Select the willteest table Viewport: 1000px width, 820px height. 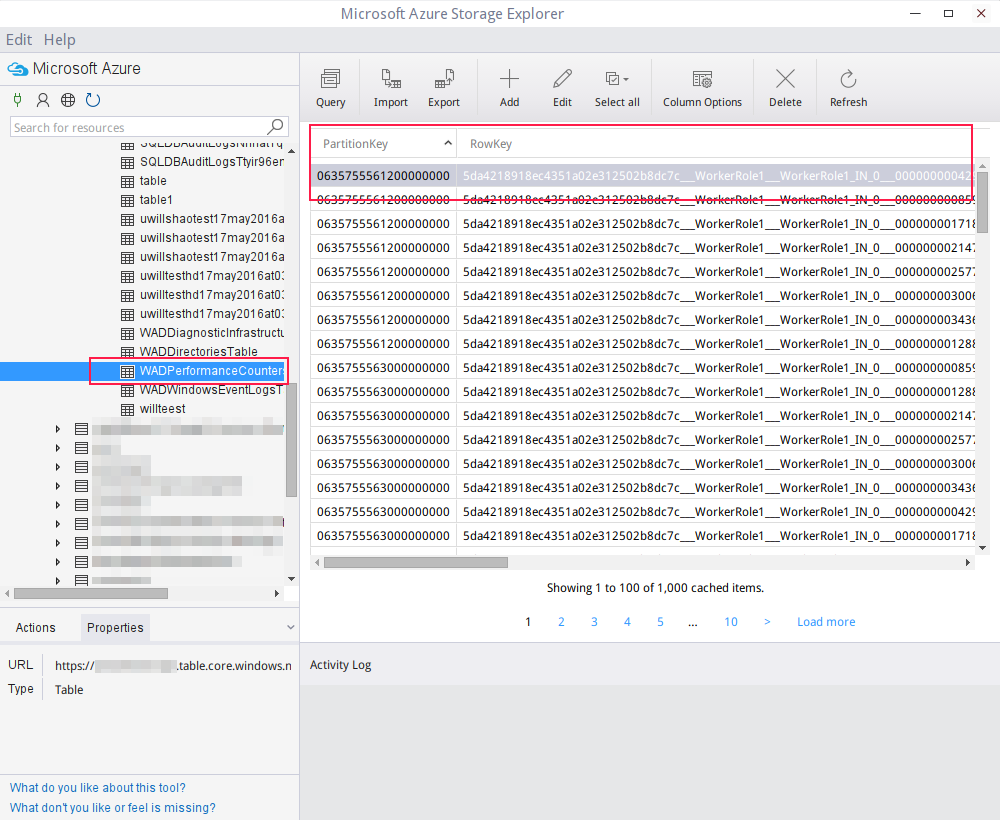pos(163,409)
